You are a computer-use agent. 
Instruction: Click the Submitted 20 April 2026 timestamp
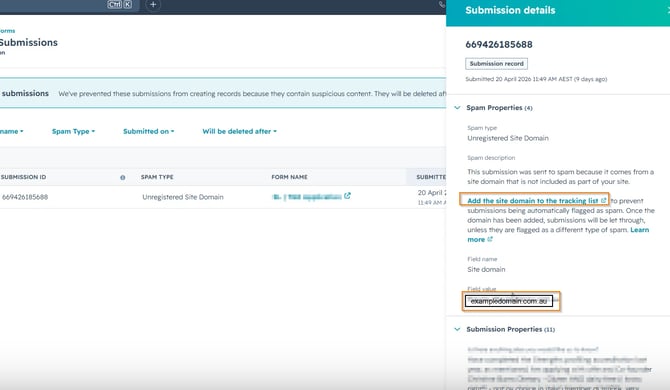coord(536,79)
